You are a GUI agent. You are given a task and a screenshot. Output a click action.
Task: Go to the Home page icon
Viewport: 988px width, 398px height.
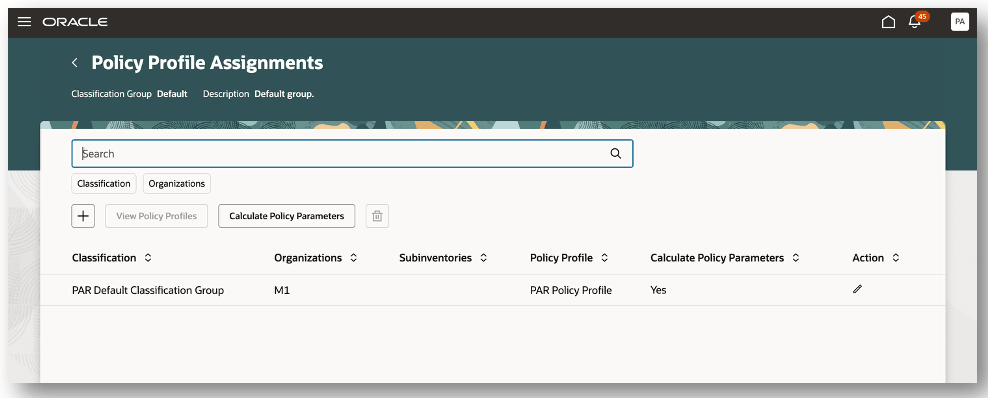[888, 22]
